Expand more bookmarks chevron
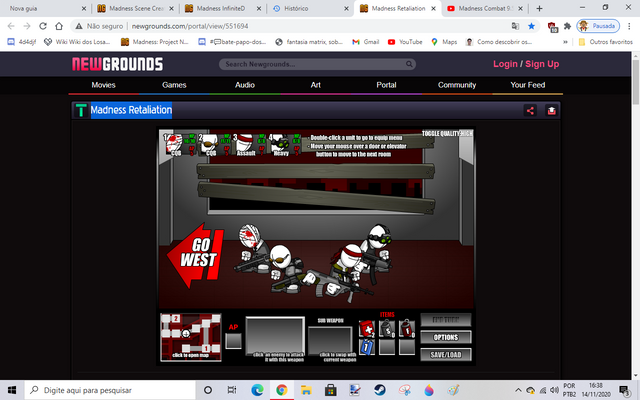640x400 pixels. [x=565, y=42]
